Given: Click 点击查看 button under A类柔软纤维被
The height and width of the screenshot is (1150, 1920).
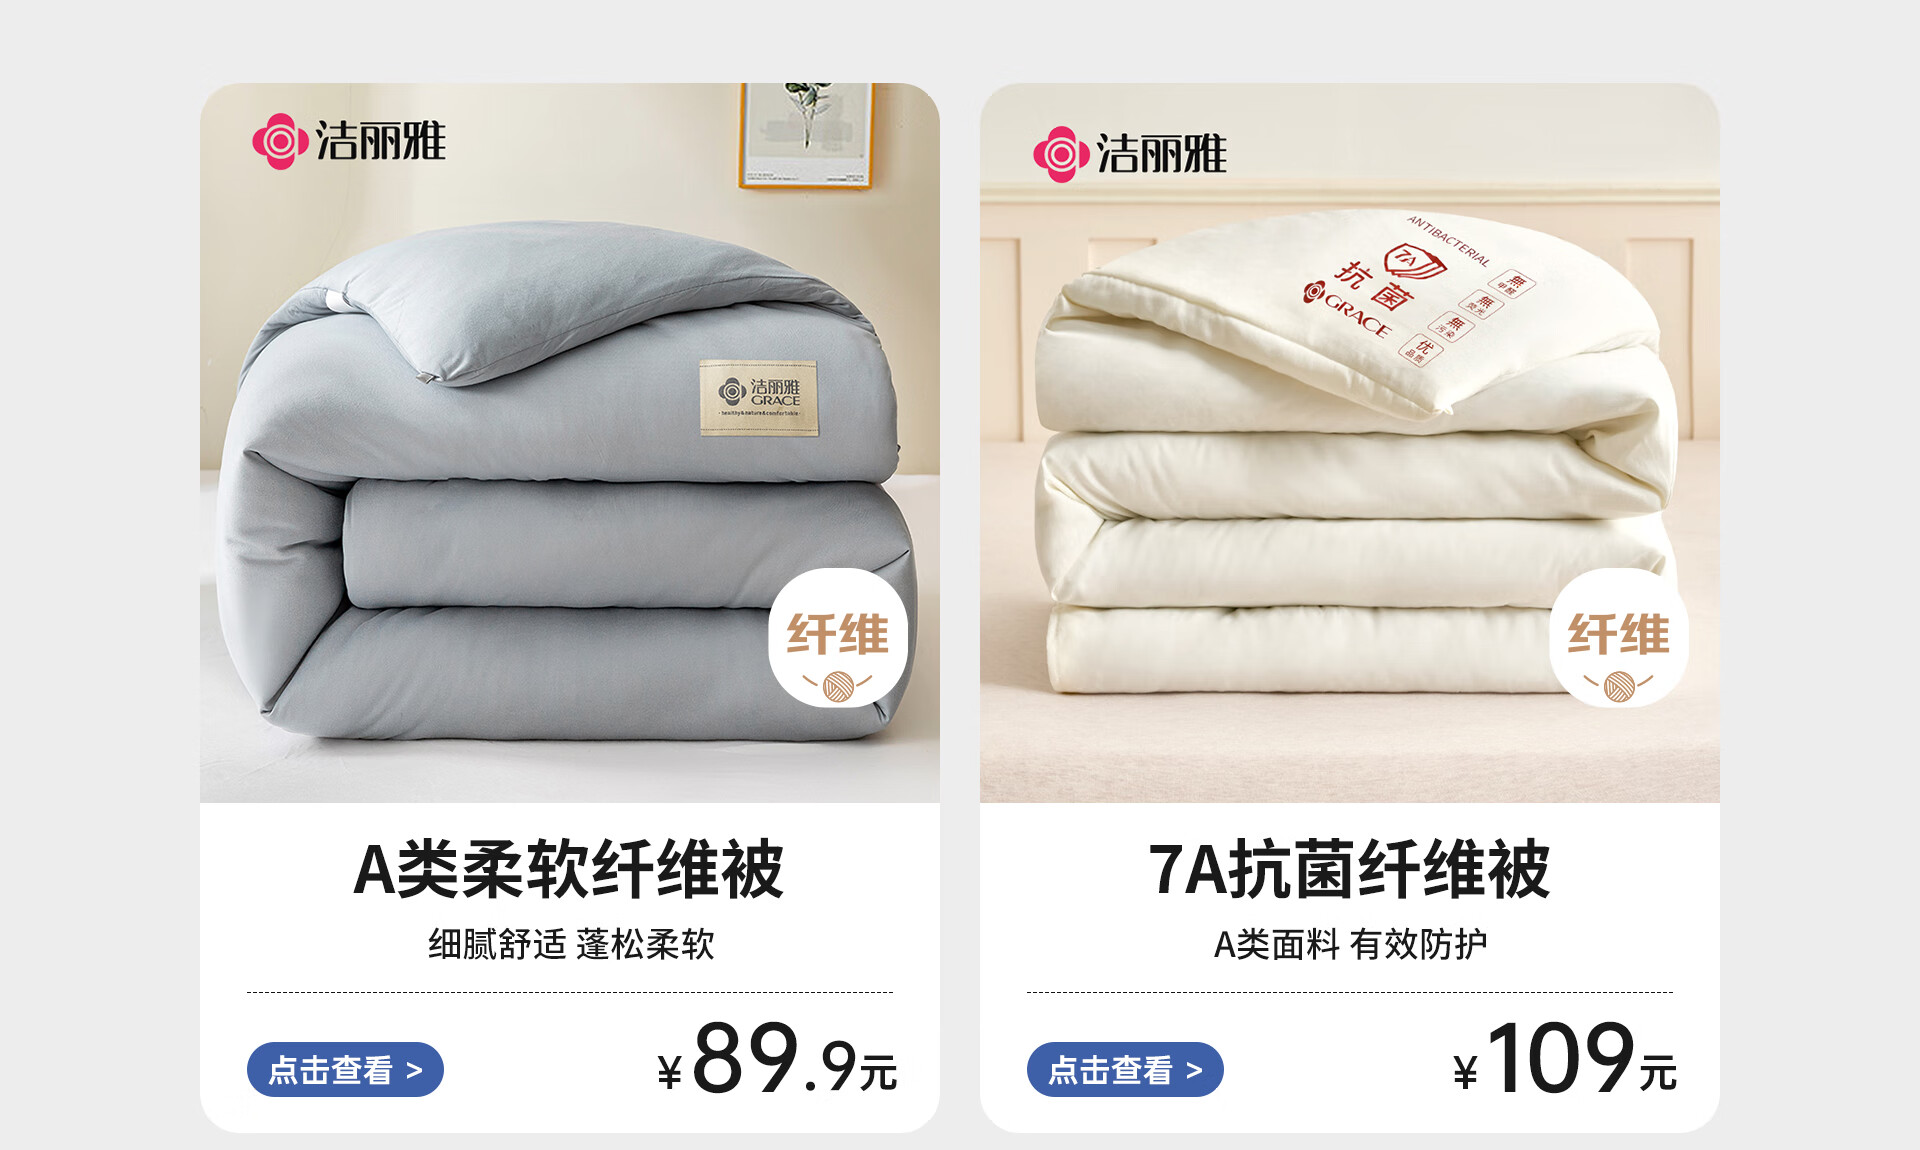Looking at the screenshot, I should coord(345,1070).
